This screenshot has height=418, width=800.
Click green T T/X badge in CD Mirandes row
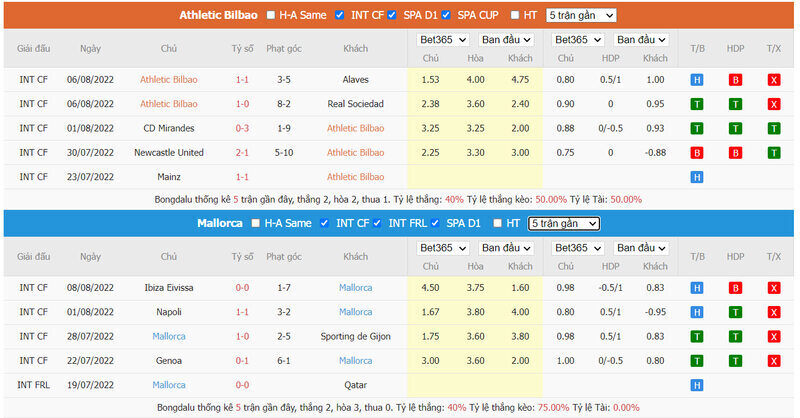774,128
